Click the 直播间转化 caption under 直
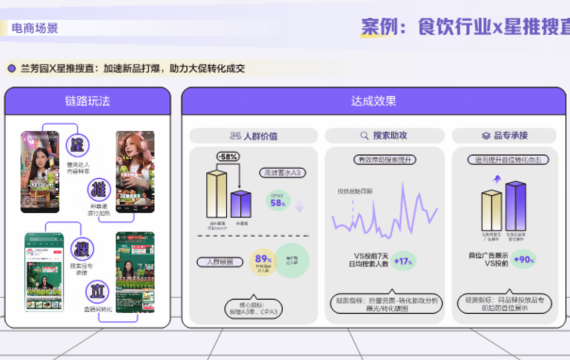 pos(98,309)
